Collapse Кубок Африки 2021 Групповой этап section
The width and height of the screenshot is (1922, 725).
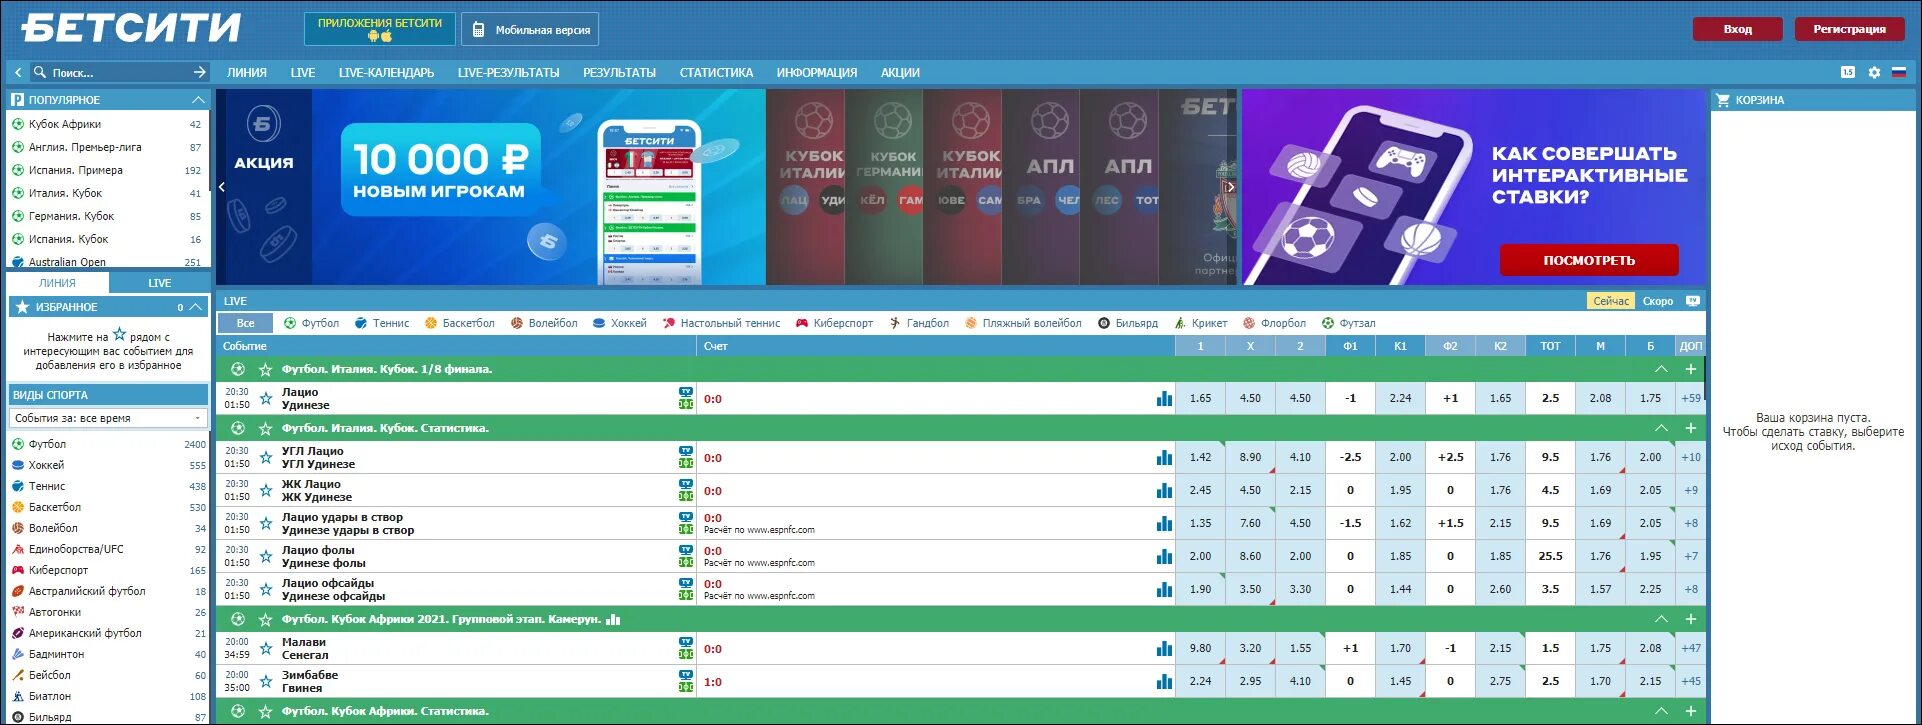1661,619
